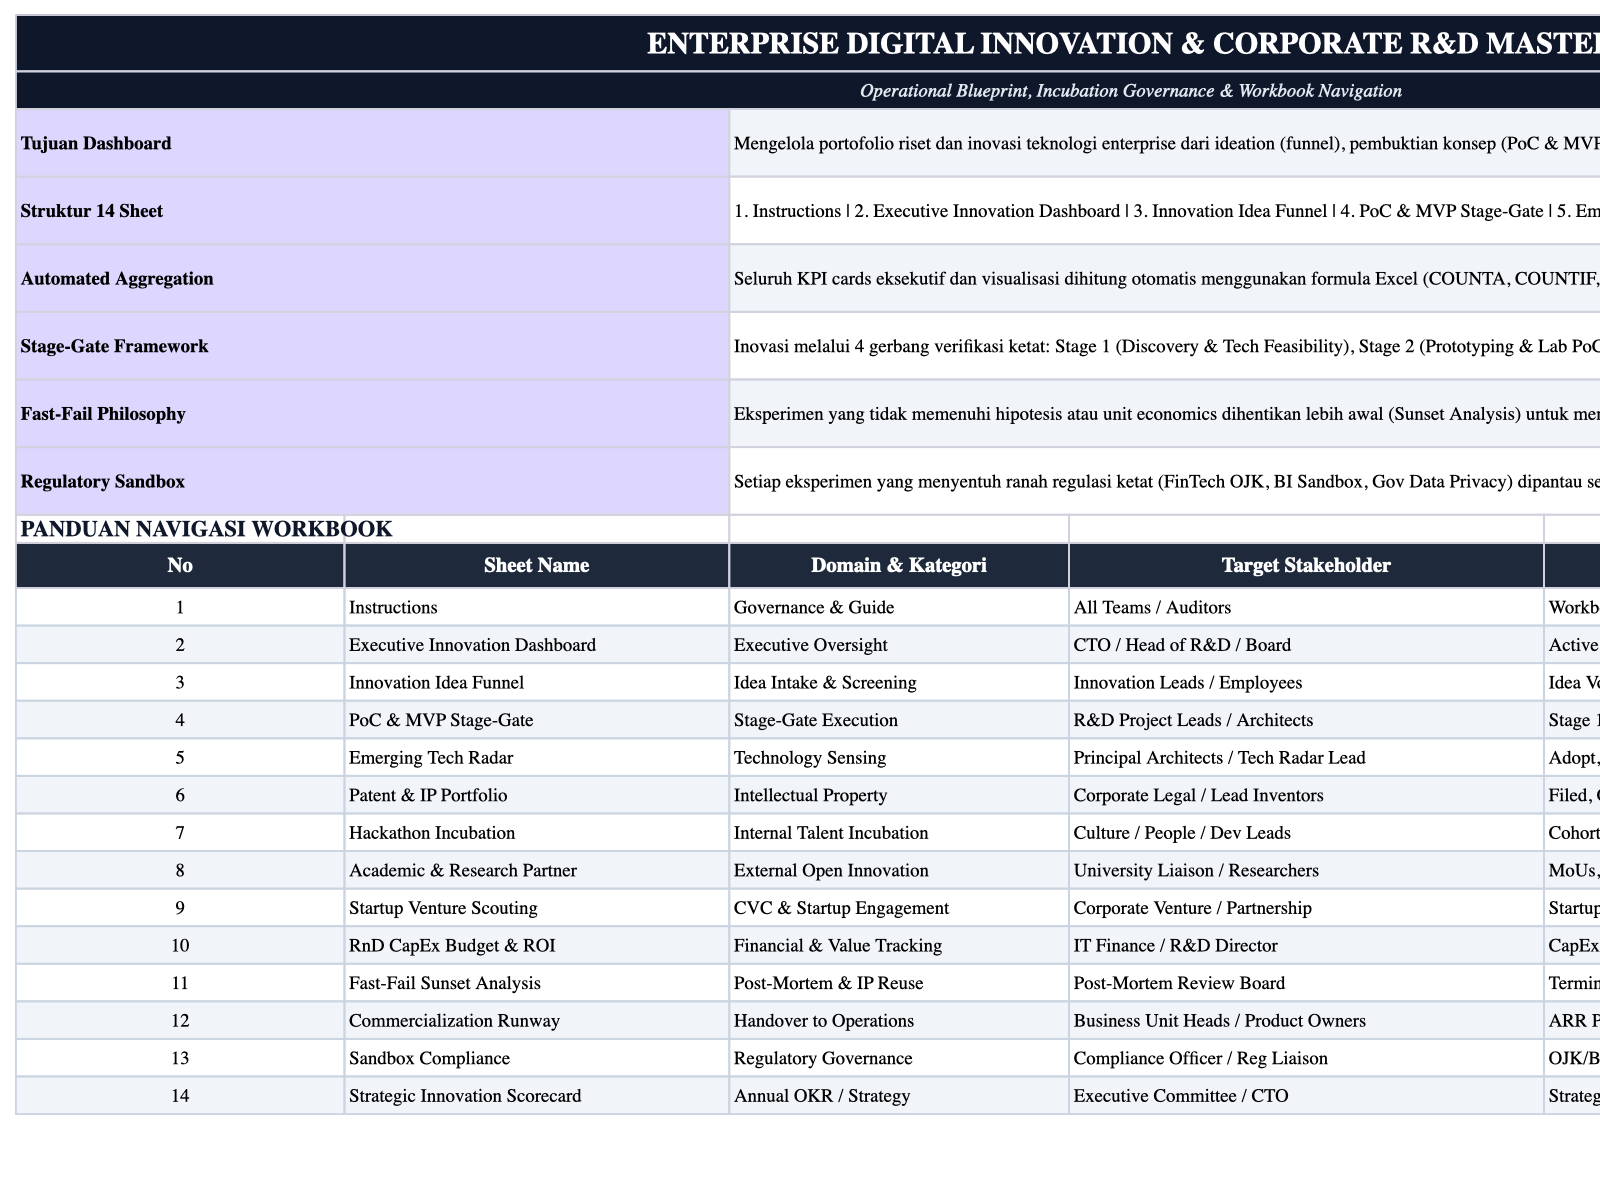This screenshot has height=1192, width=1600.
Task: Click the 'All Teams / Auditors' cell
Action: click(x=1306, y=607)
